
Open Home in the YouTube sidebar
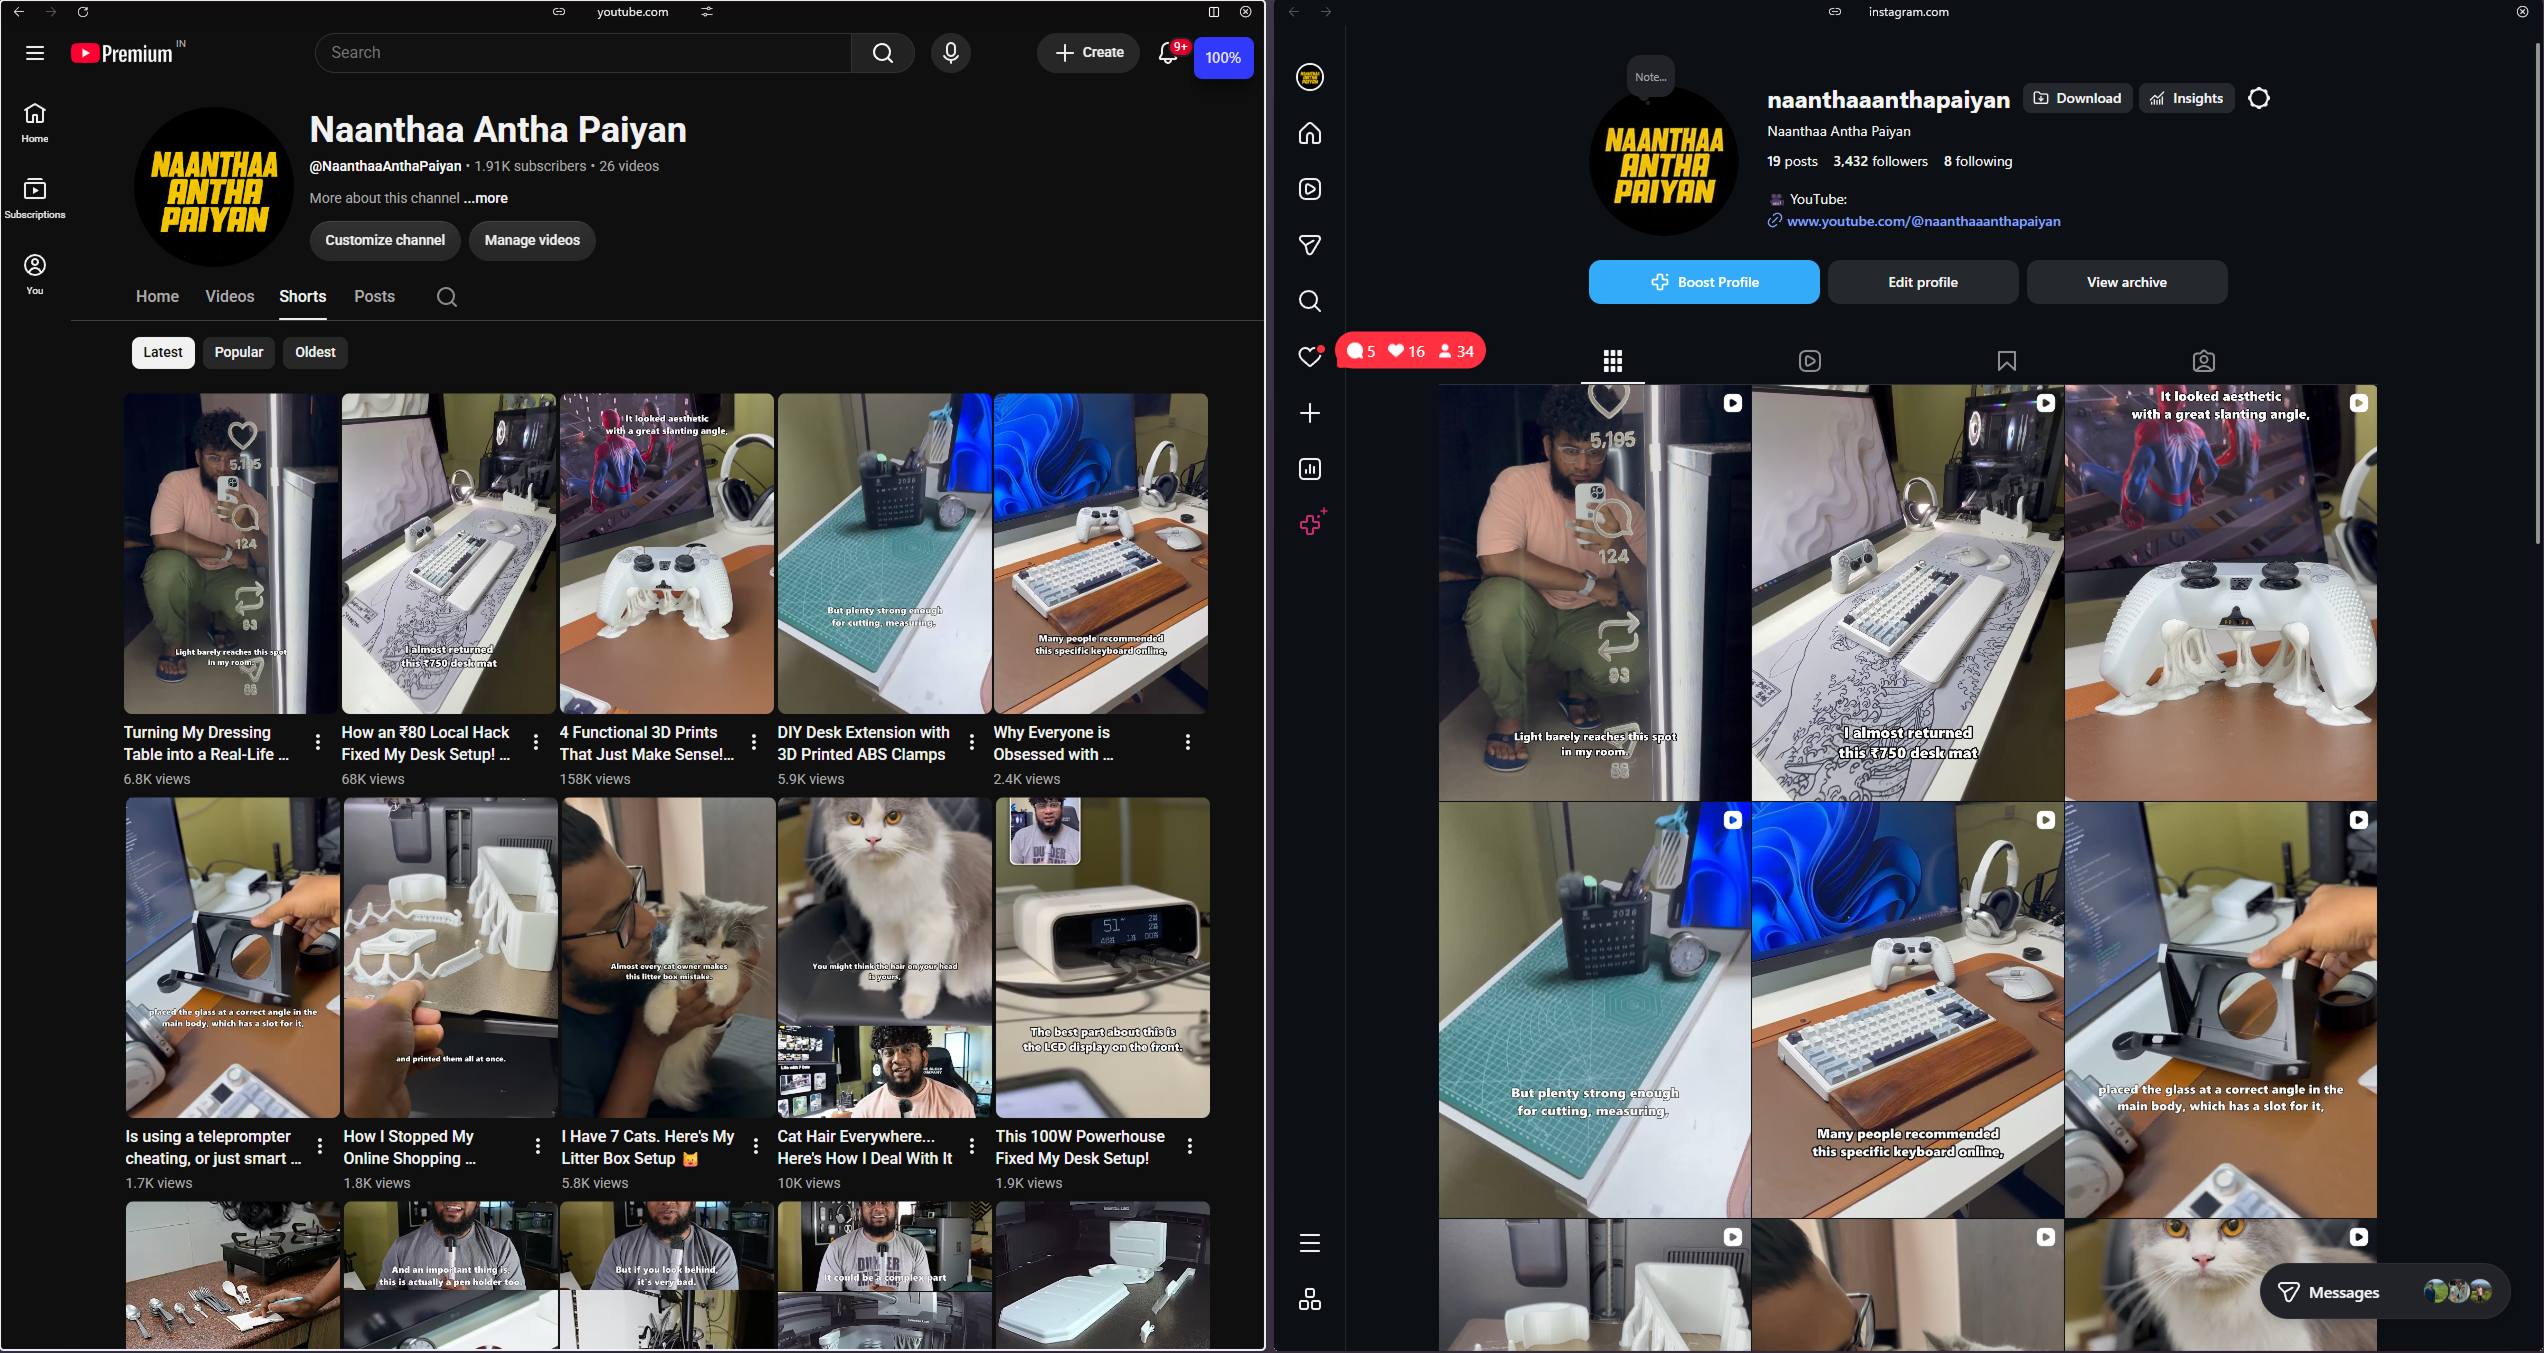(x=35, y=123)
